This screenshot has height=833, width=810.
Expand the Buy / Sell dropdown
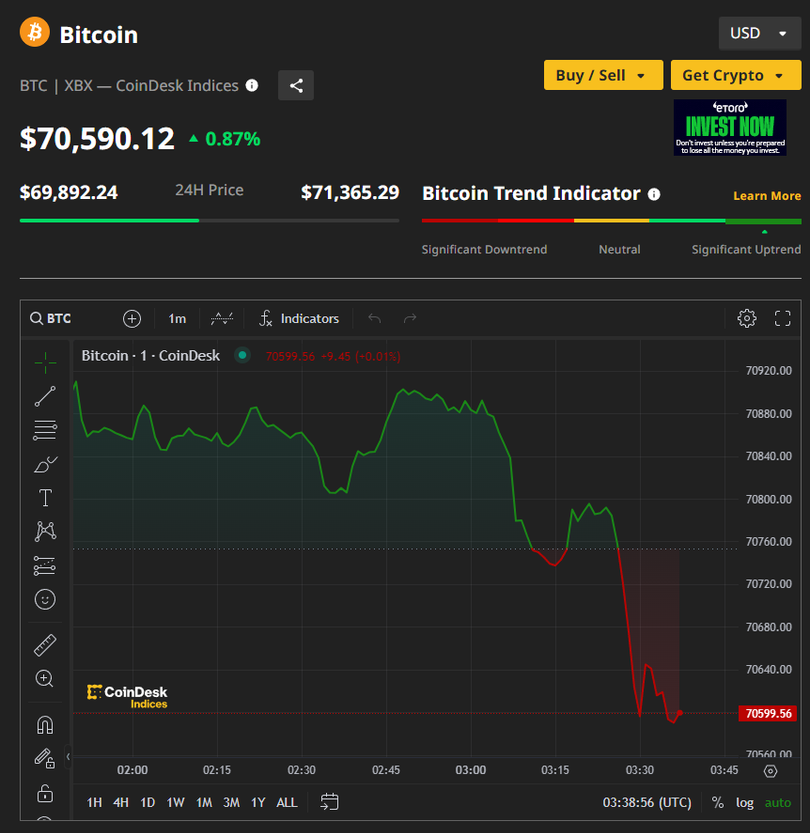[603, 75]
